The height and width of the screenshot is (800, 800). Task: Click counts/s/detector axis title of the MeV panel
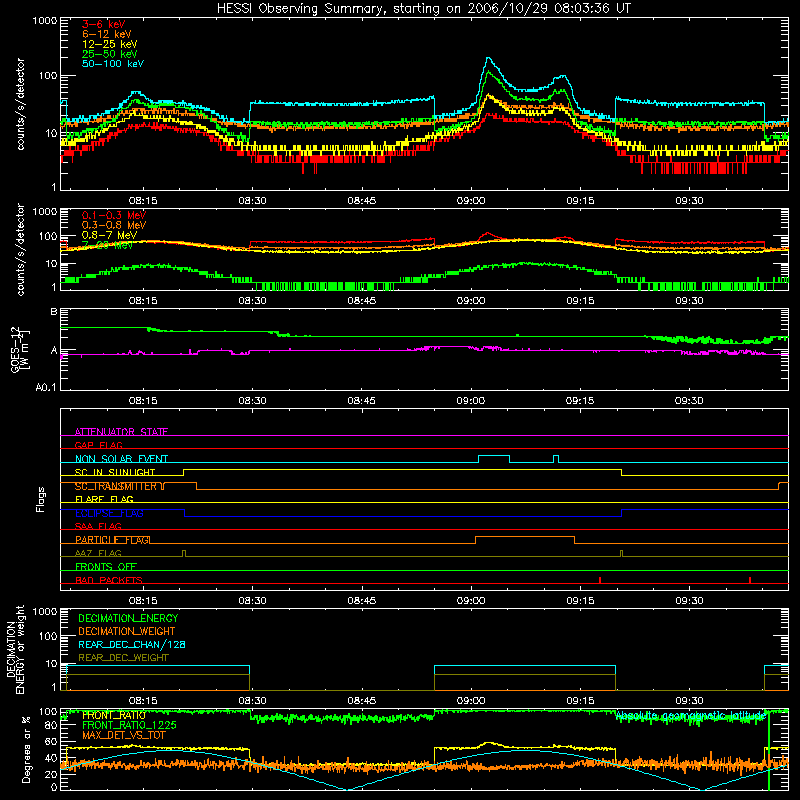(x=20, y=249)
